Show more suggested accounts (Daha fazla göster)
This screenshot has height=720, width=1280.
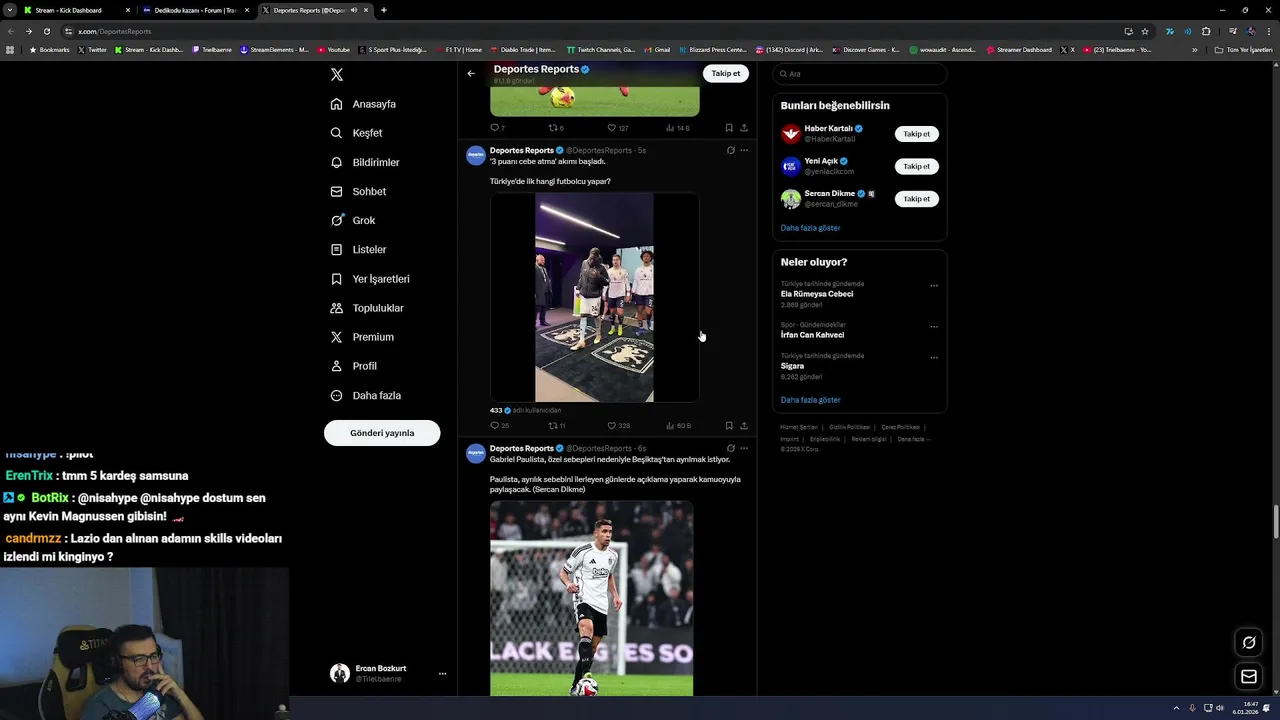tap(810, 228)
